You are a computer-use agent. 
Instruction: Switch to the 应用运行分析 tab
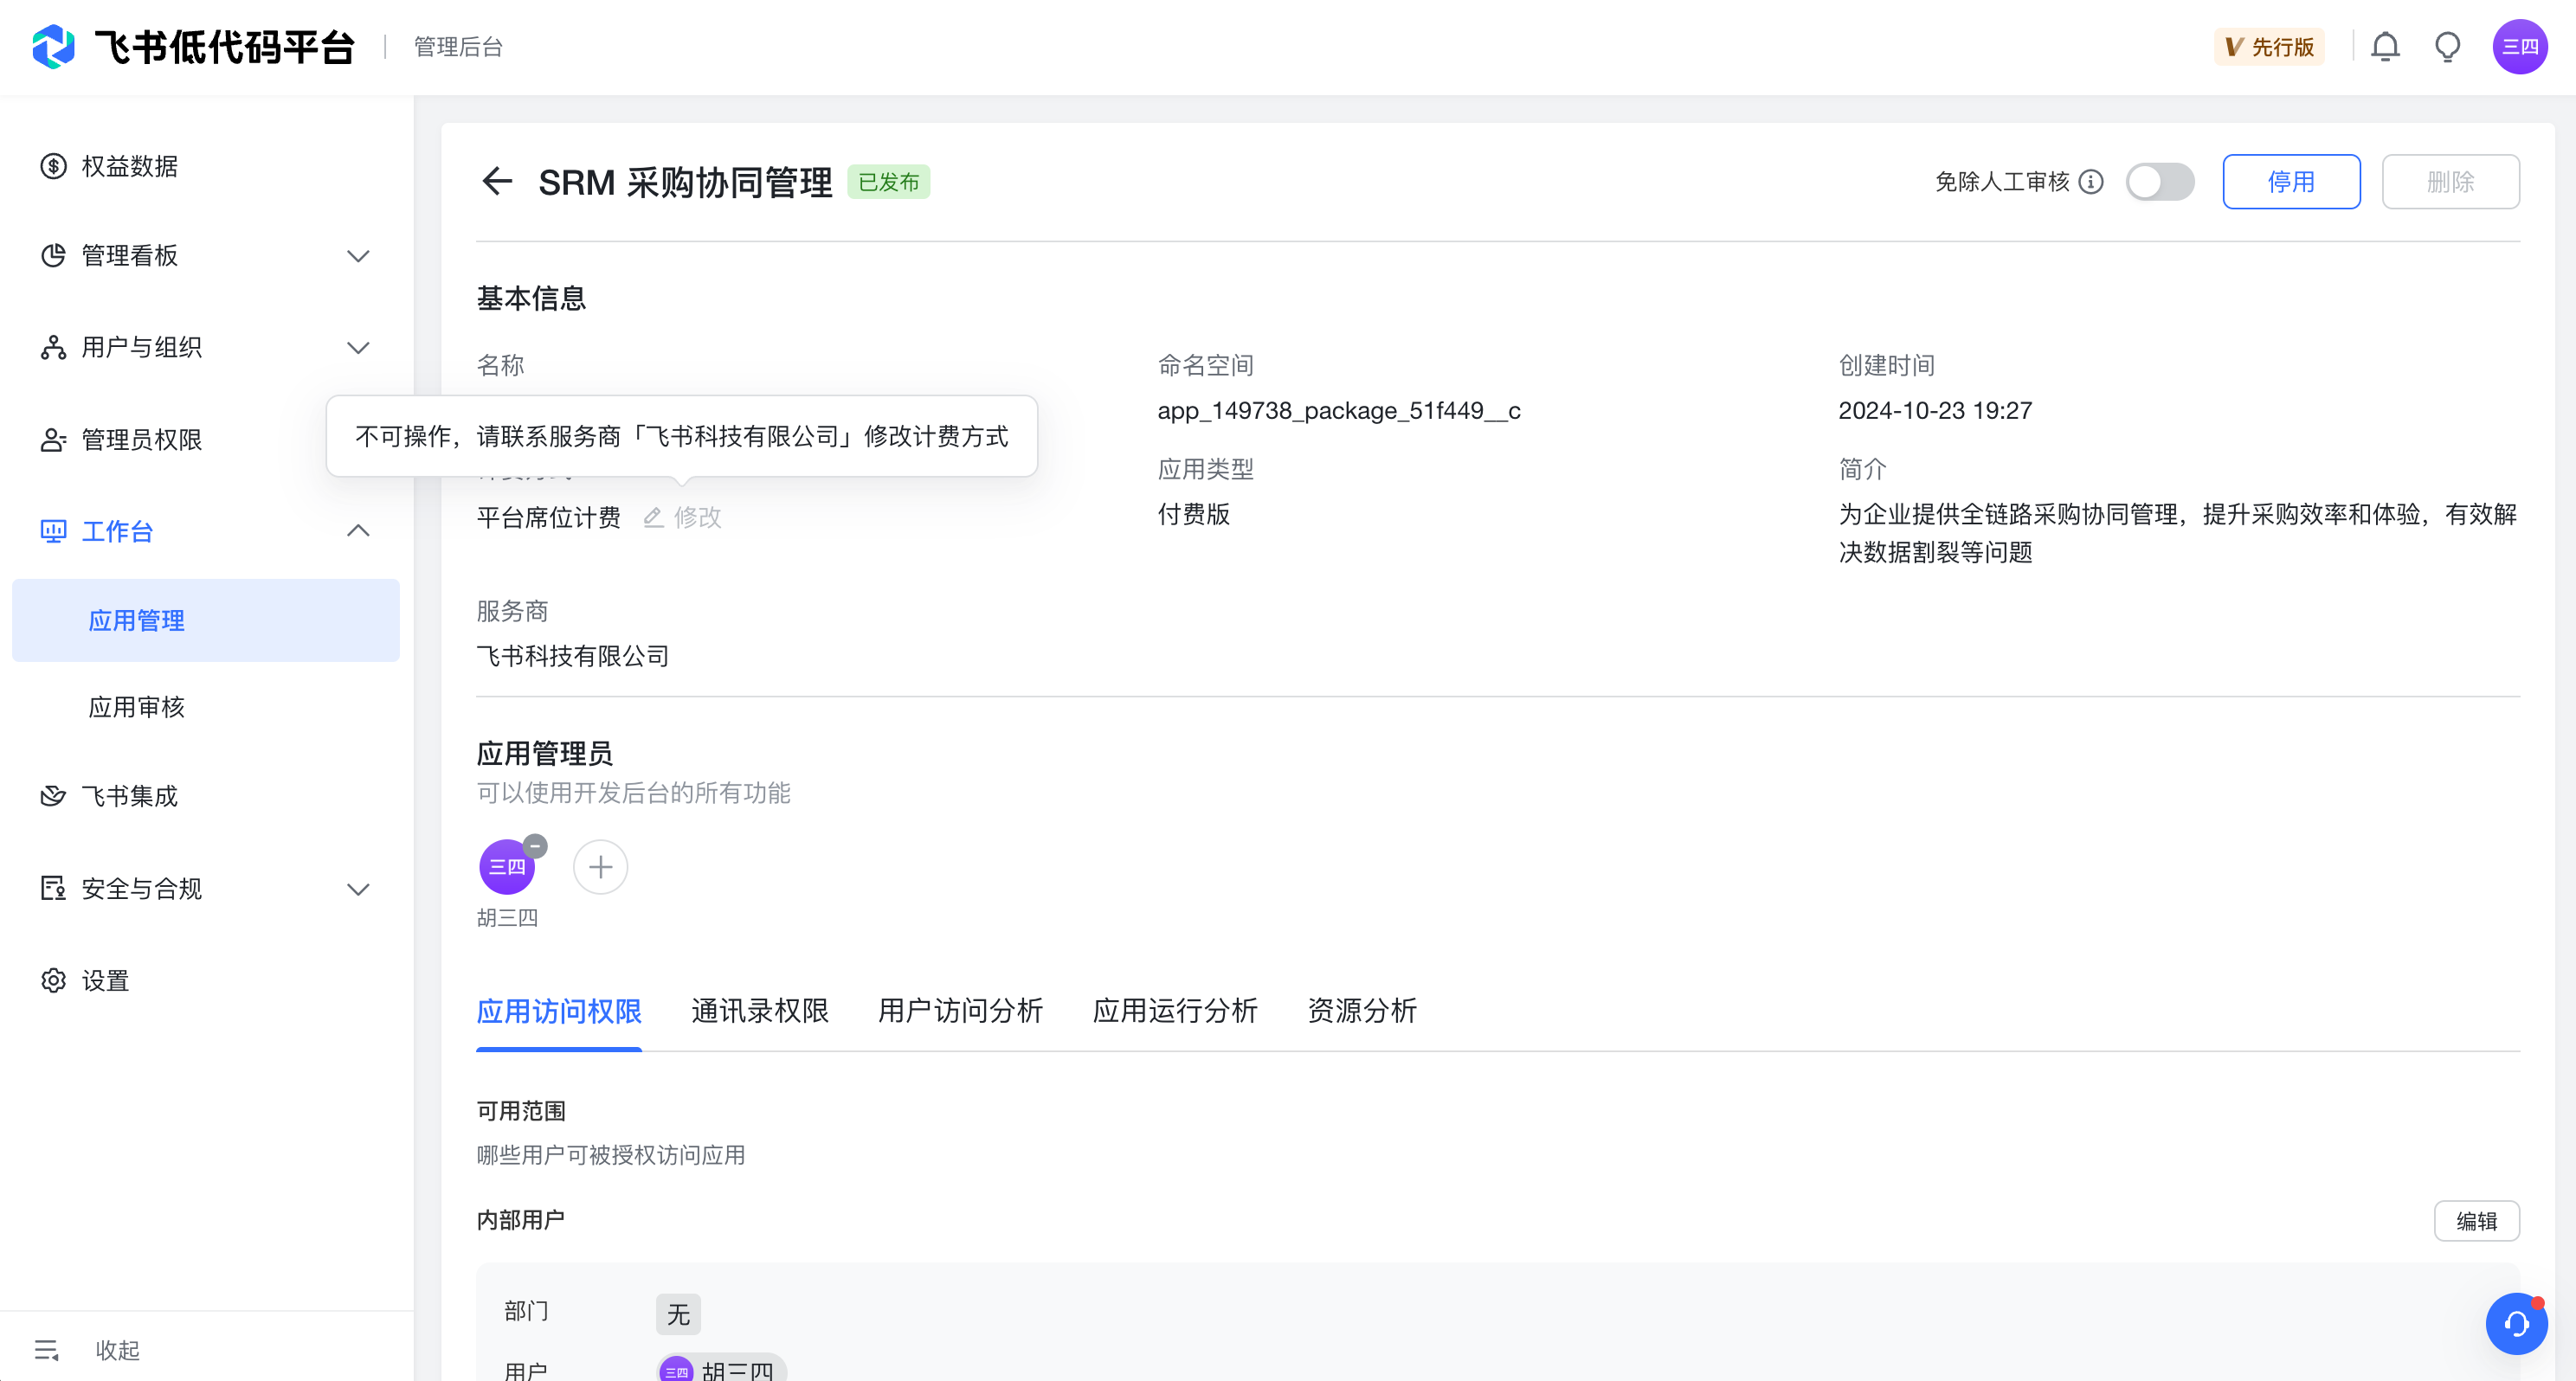click(1175, 1011)
